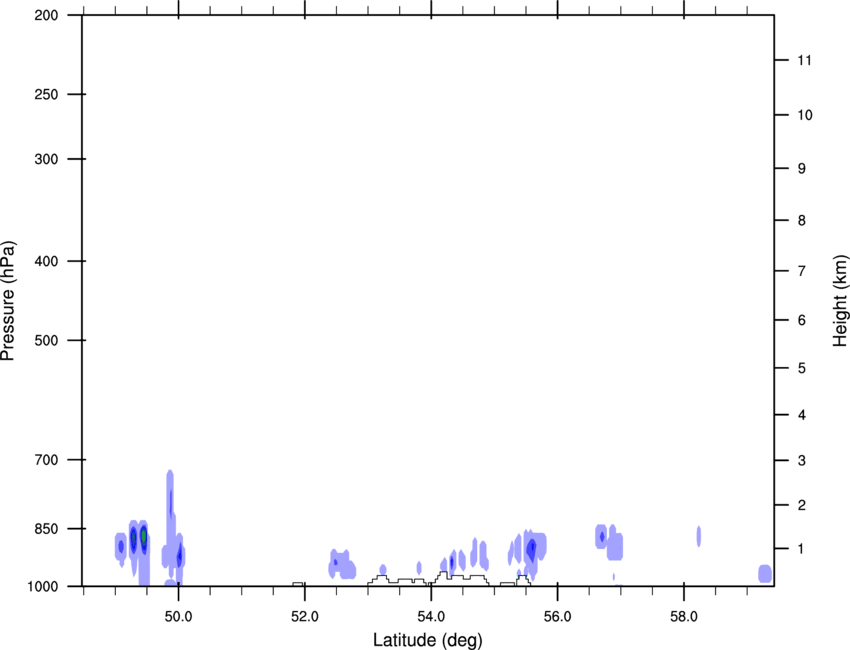Image resolution: width=850 pixels, height=650 pixels.
Task: Click the 200 pressure tick label
Action: [46, 15]
